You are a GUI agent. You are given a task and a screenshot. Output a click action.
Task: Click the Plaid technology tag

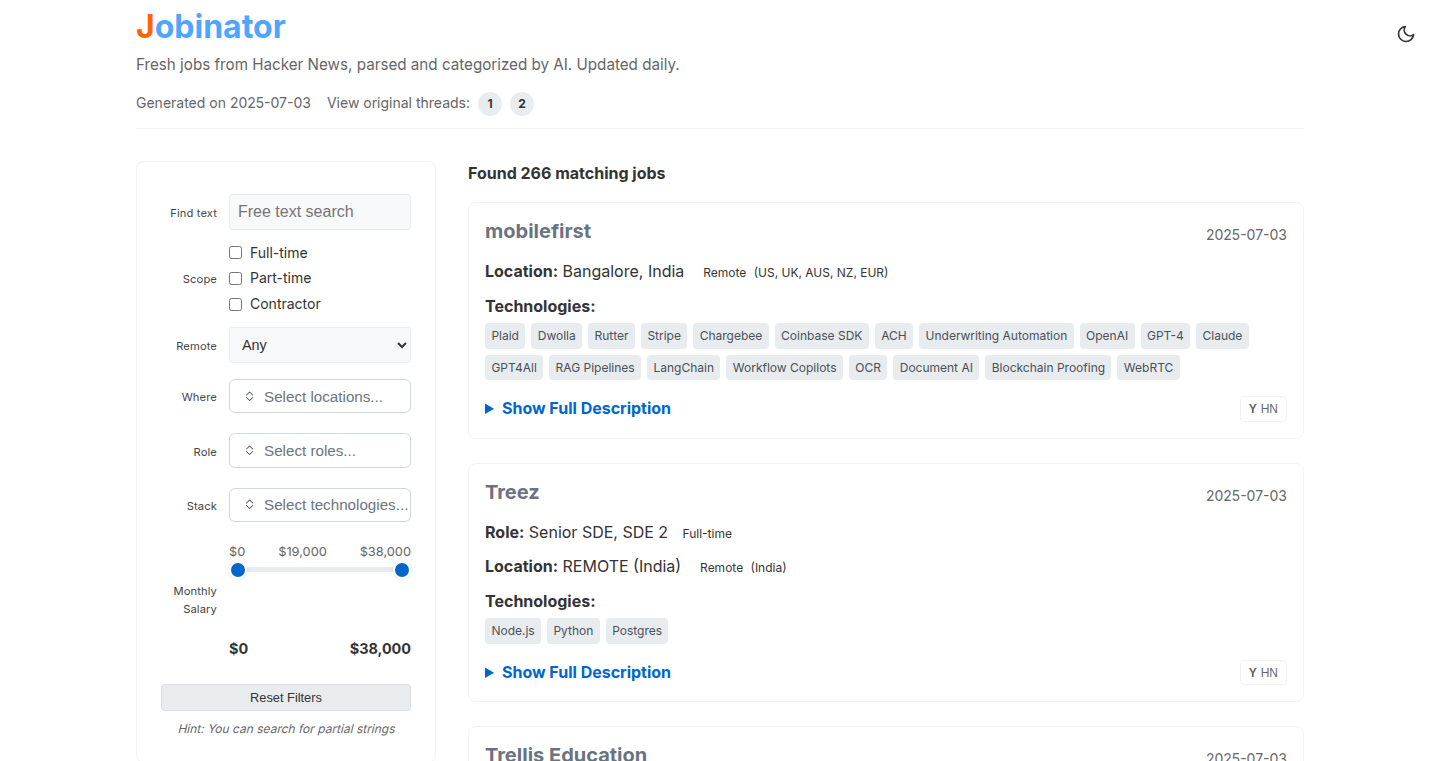point(506,336)
